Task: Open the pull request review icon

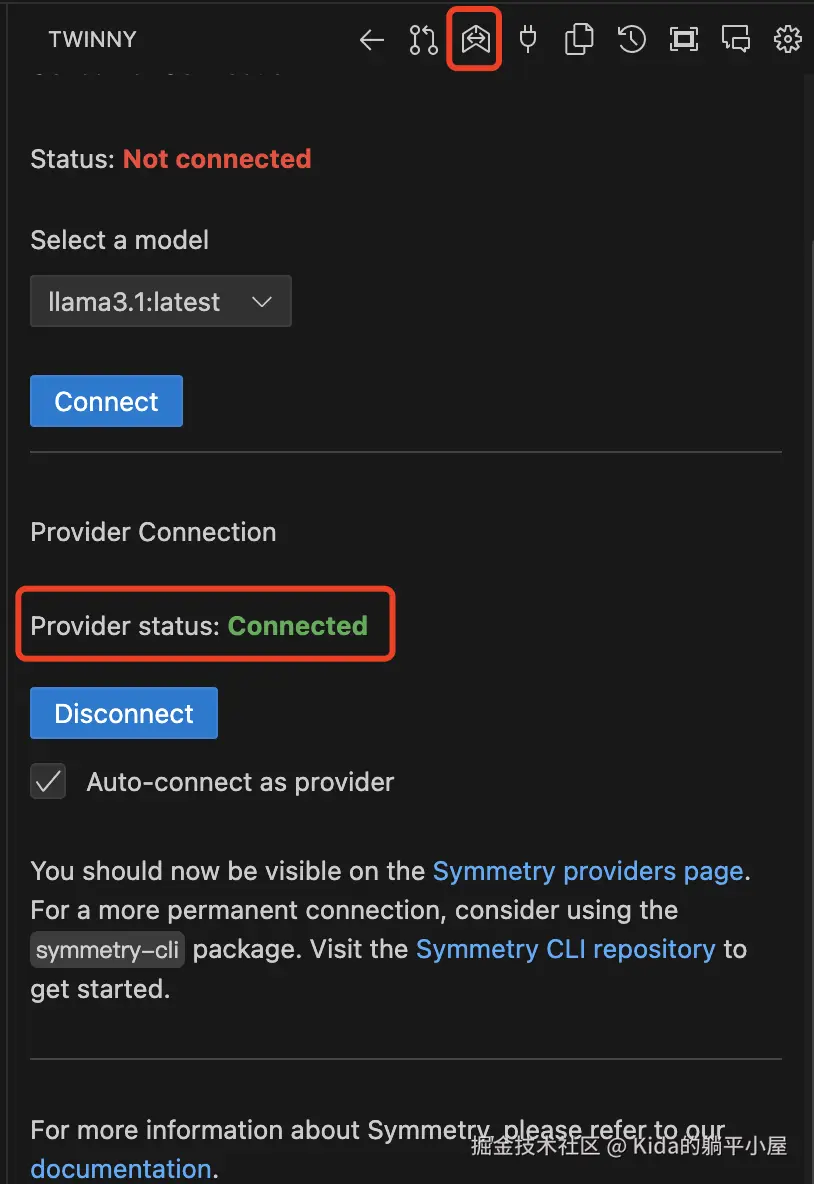Action: (x=423, y=40)
